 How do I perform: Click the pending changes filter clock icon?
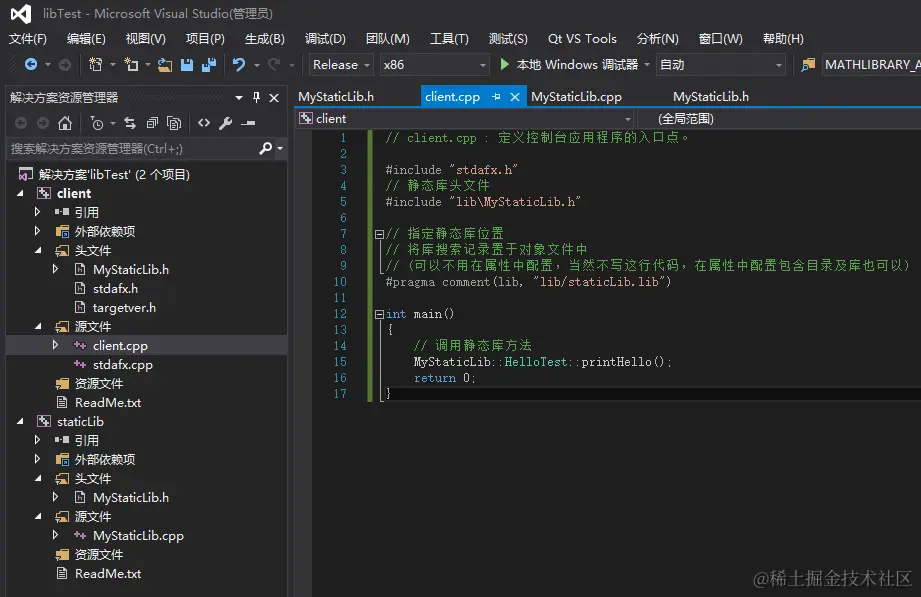97,123
